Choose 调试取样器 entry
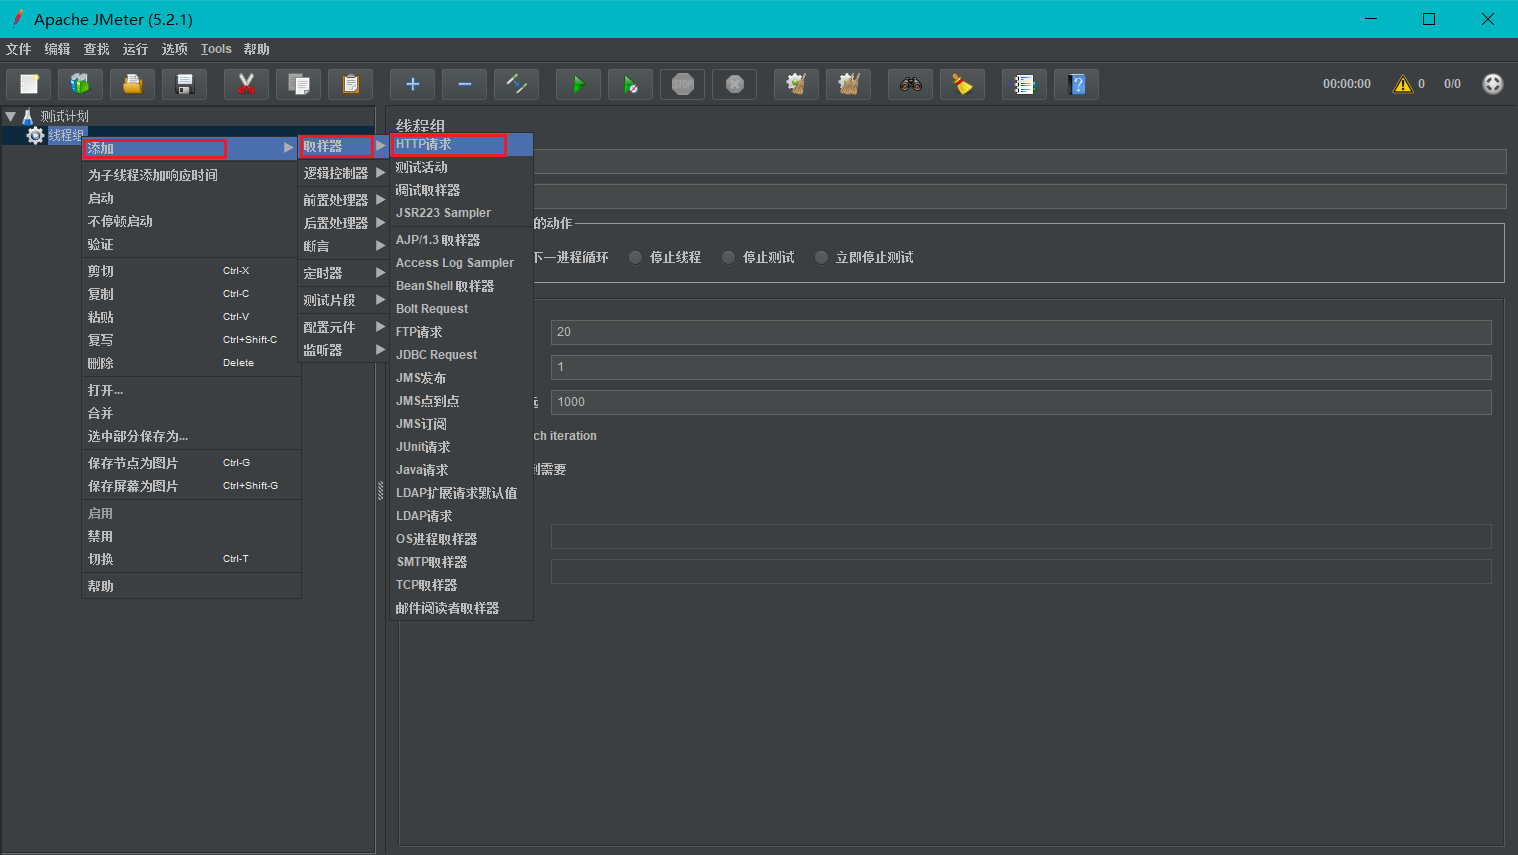Screen dimensions: 1518x855 click(461, 190)
